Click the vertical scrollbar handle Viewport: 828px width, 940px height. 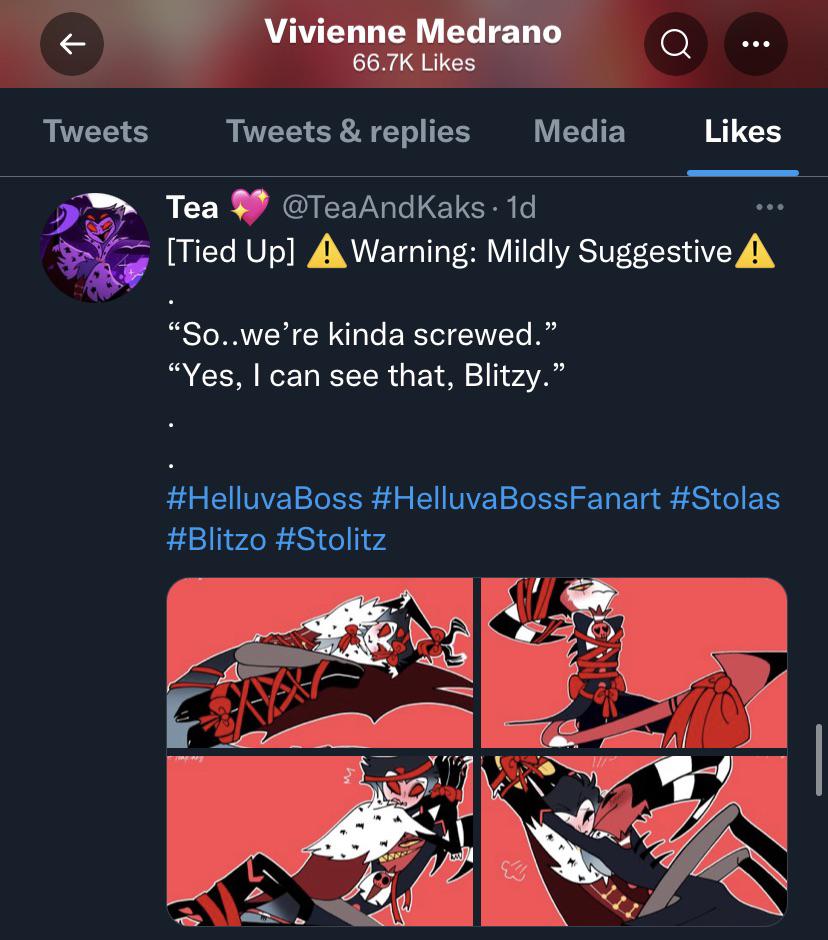pyautogui.click(x=820, y=760)
